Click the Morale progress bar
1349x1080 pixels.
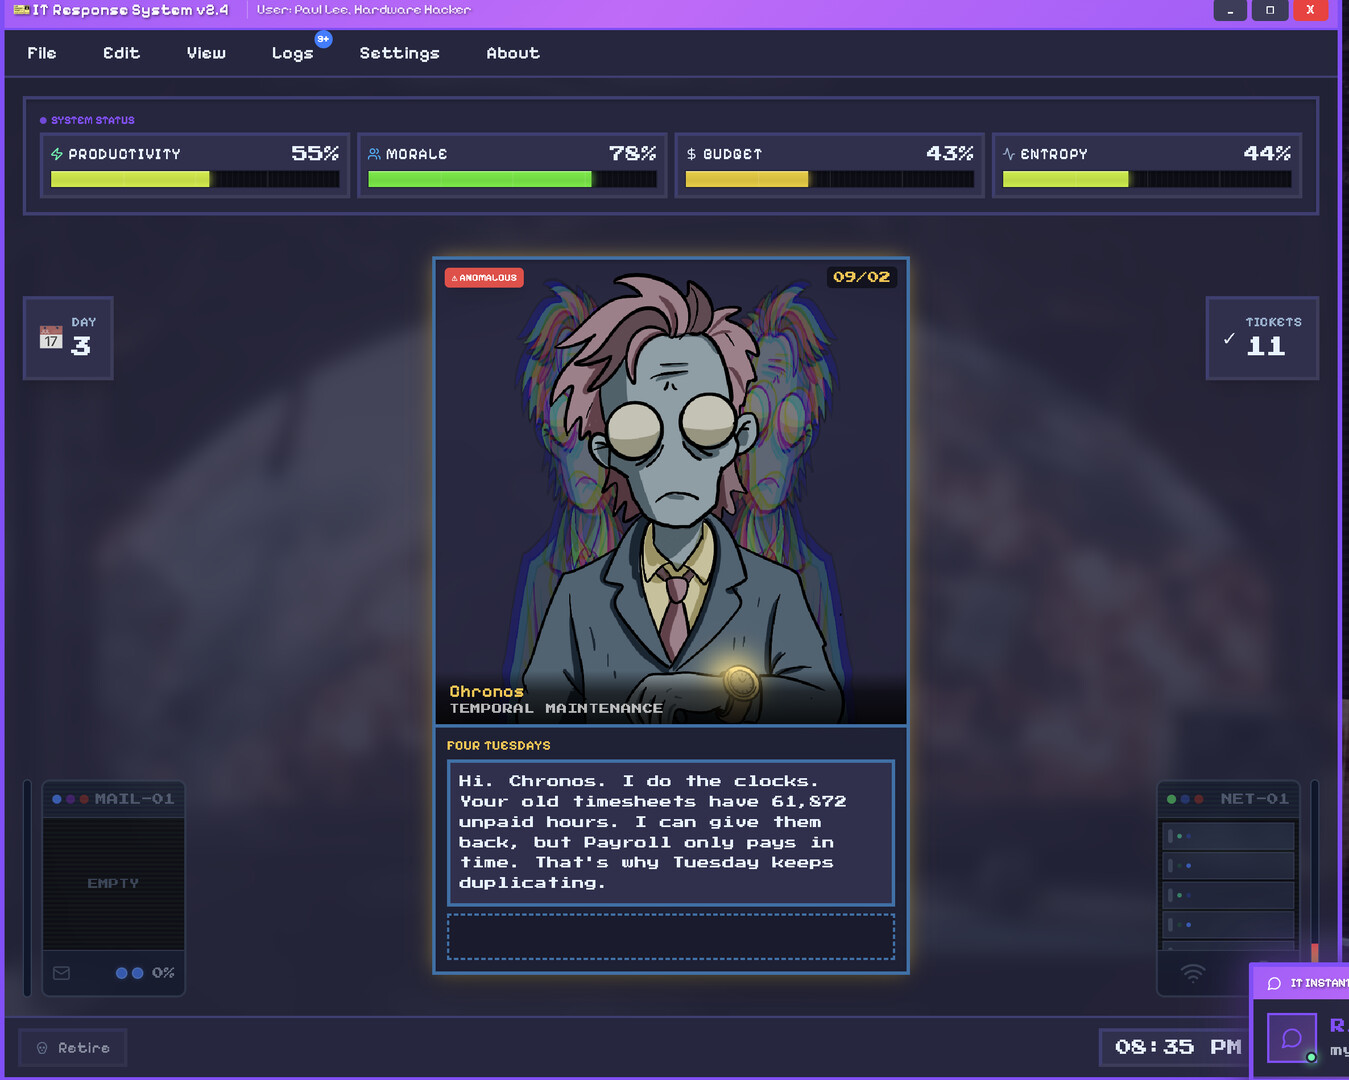coord(512,179)
